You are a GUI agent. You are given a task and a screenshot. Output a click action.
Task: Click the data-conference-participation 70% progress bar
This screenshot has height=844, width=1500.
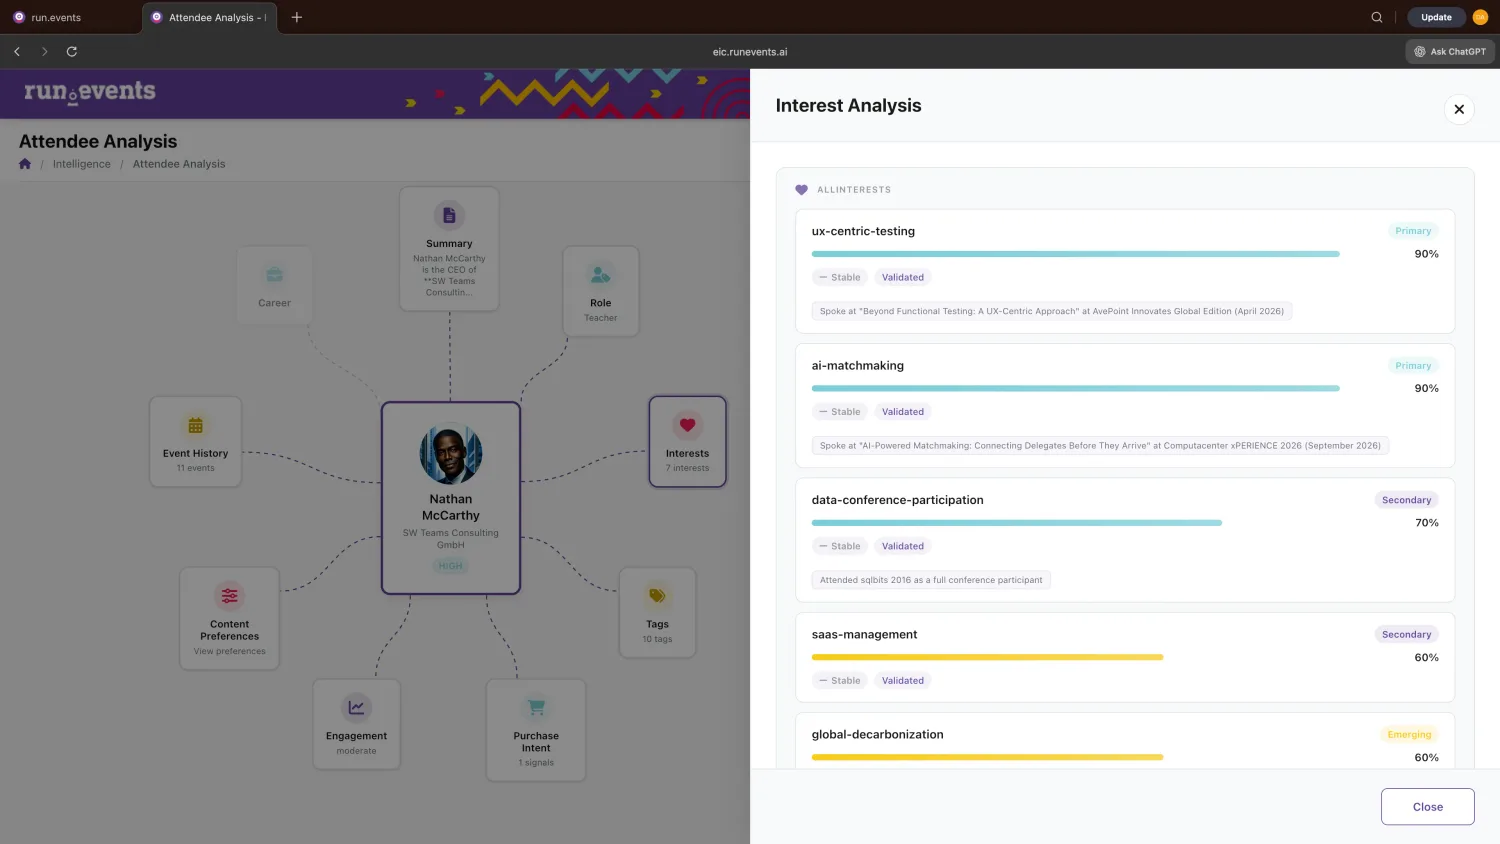1017,523
